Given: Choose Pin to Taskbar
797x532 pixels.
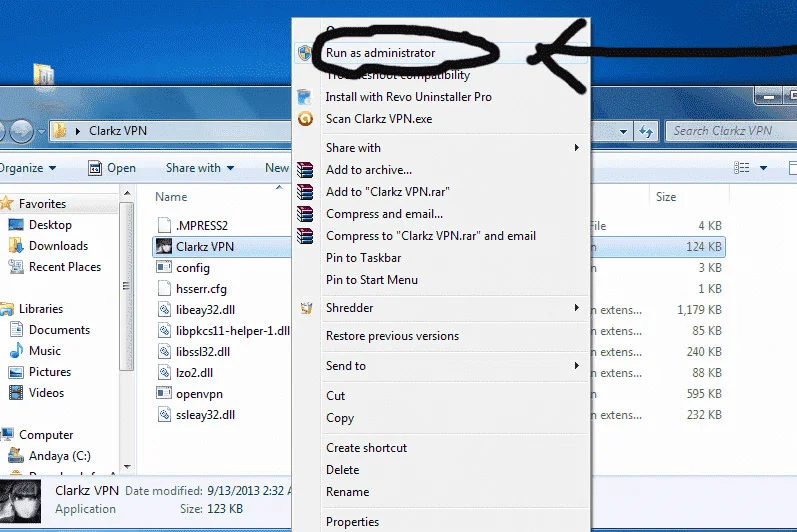Looking at the screenshot, I should [363, 258].
